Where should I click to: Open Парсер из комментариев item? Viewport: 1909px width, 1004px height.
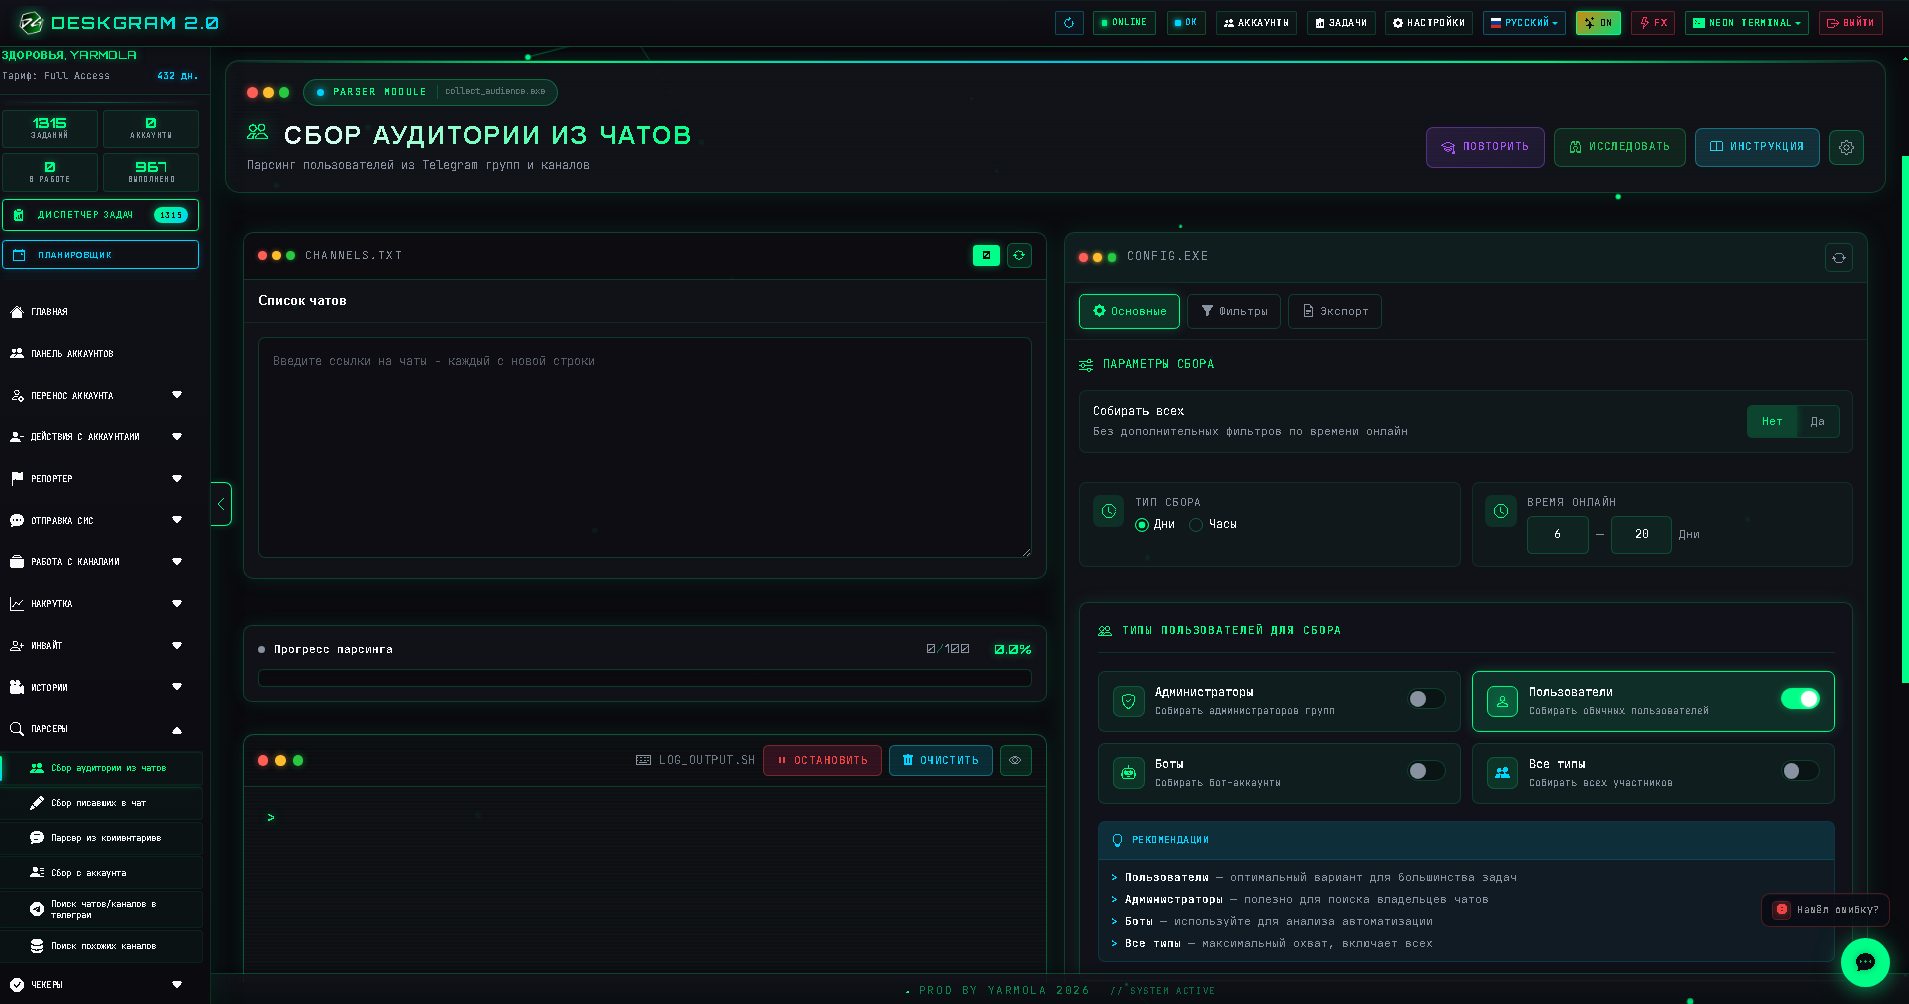pyautogui.click(x=102, y=838)
